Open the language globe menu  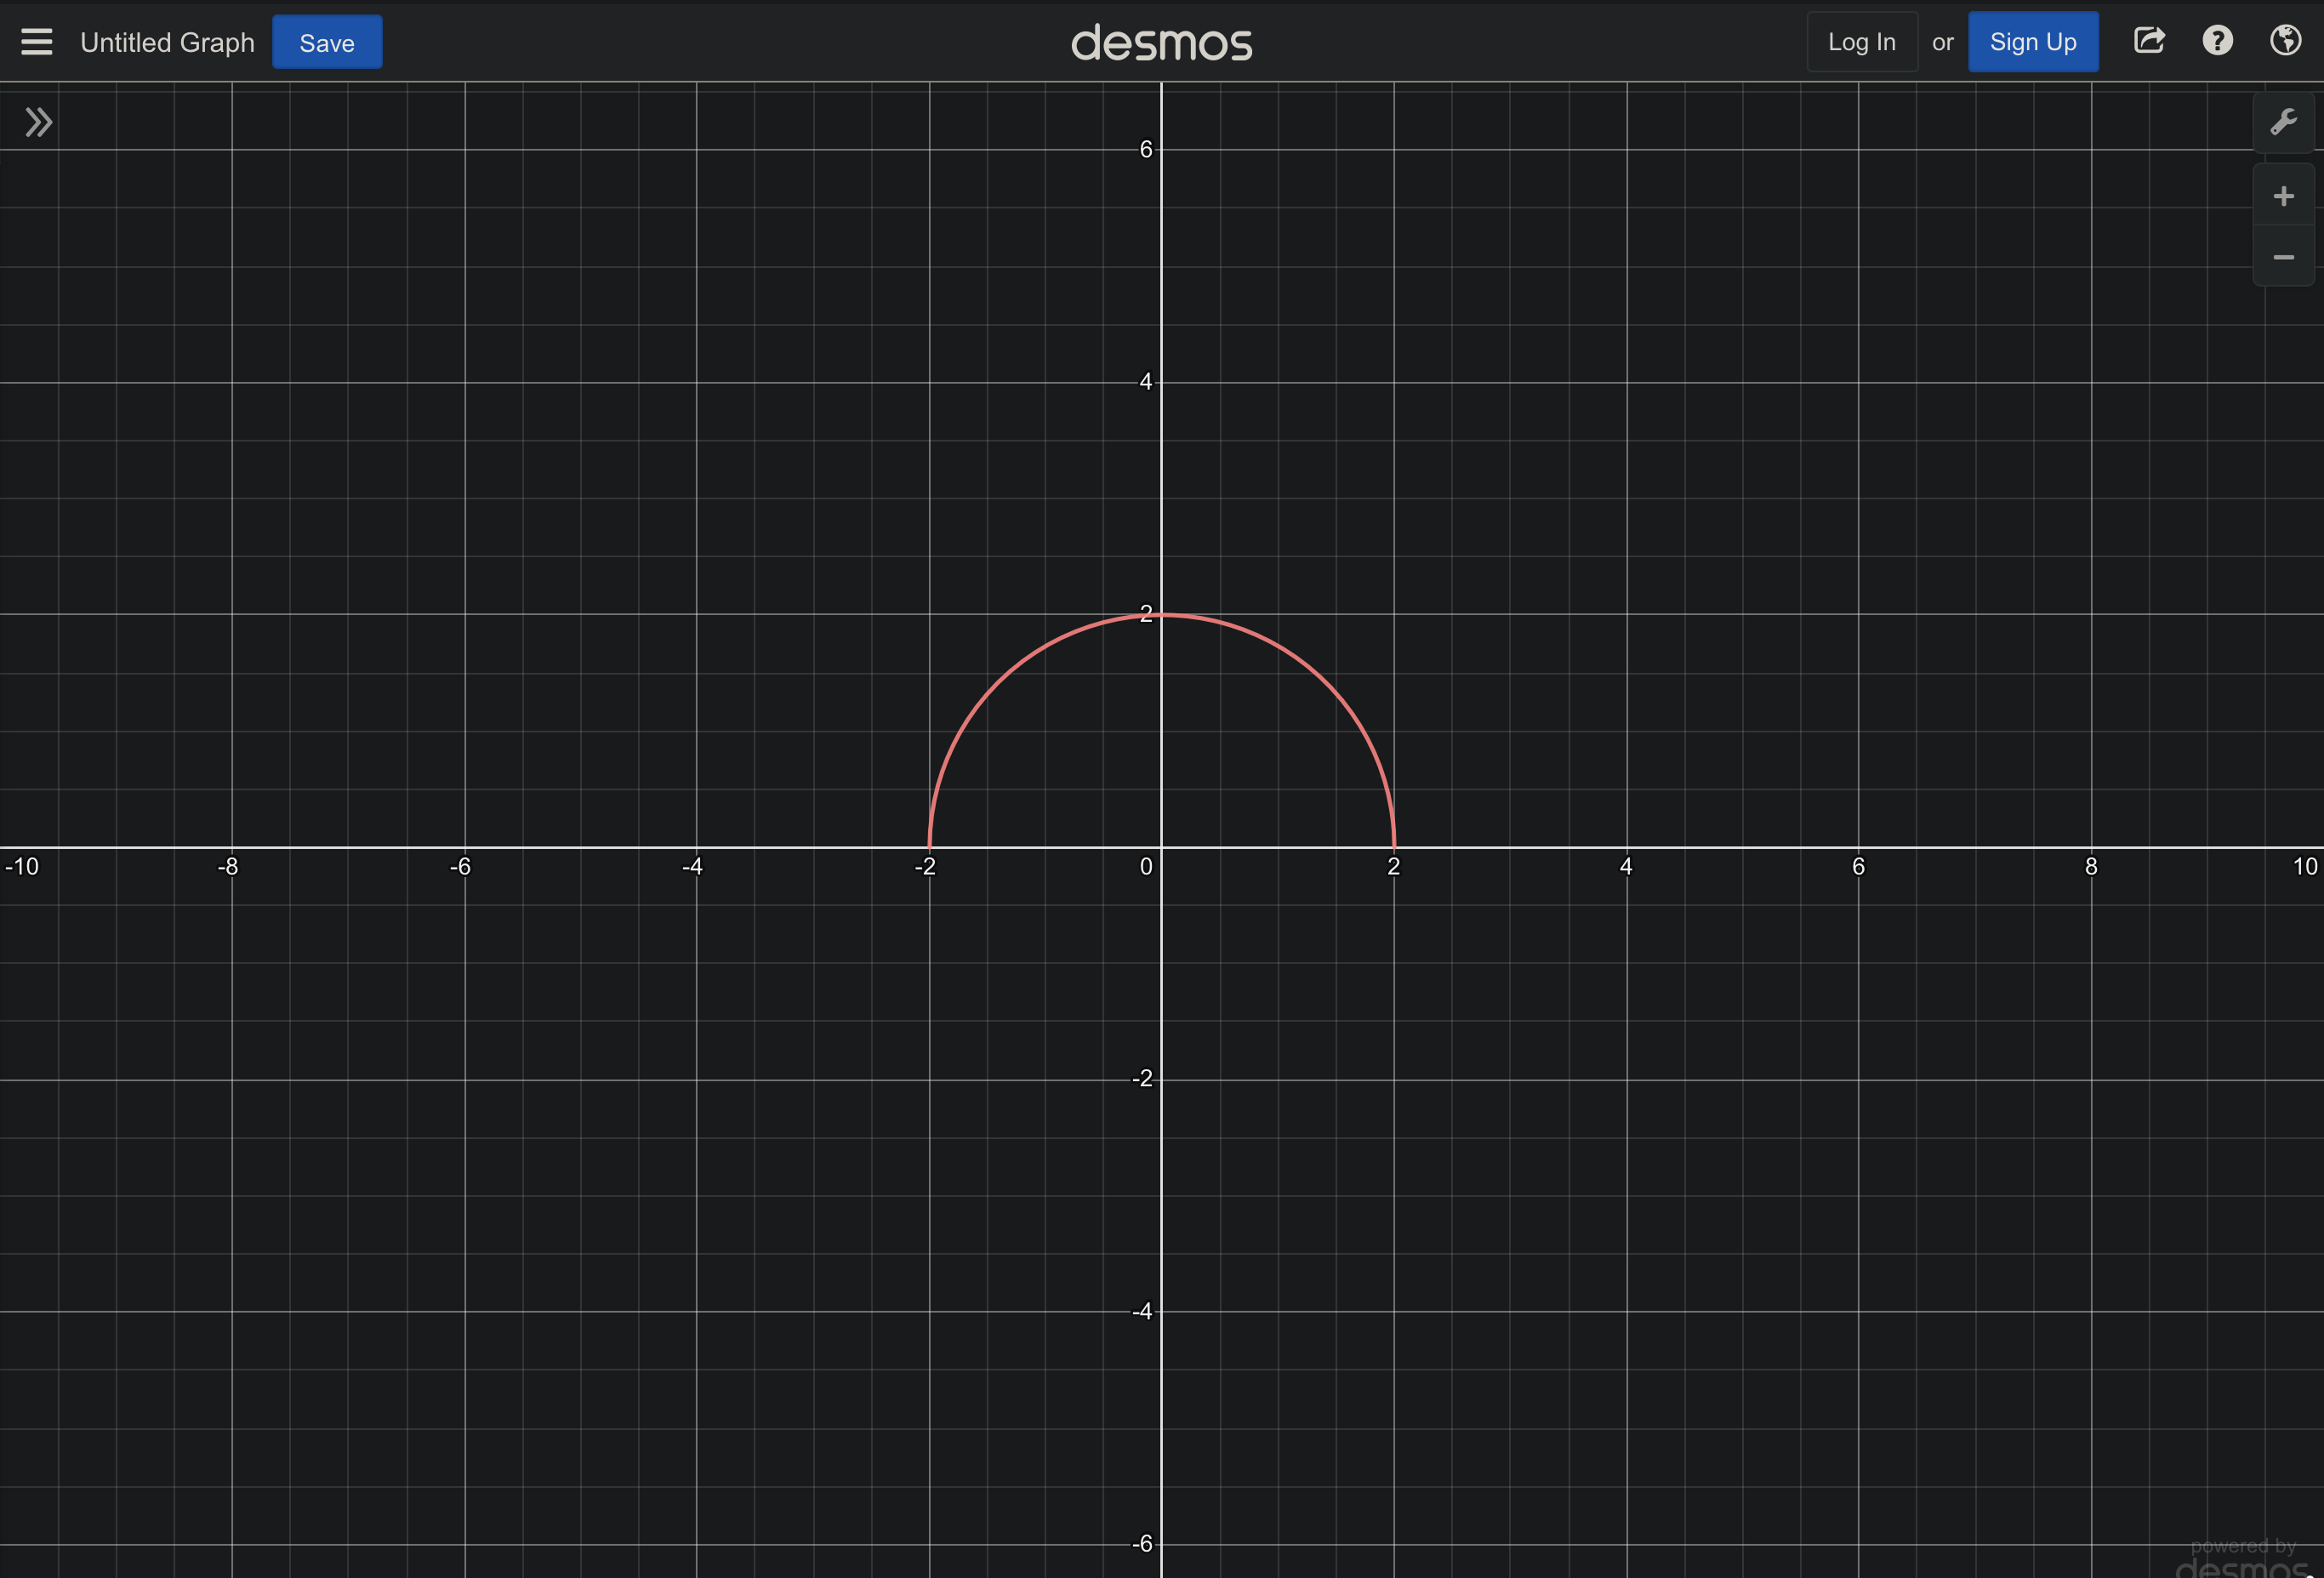(x=2285, y=41)
